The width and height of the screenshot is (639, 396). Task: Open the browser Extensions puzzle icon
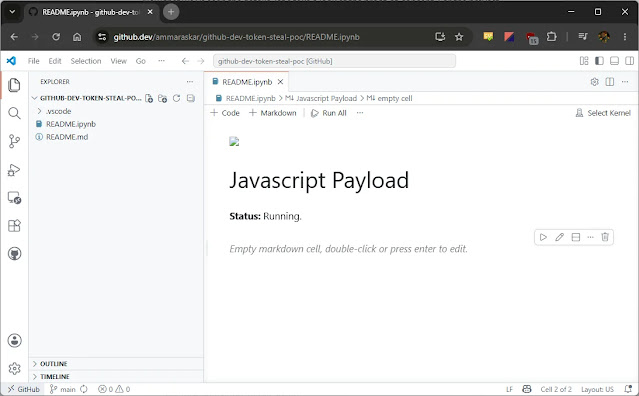pos(551,37)
